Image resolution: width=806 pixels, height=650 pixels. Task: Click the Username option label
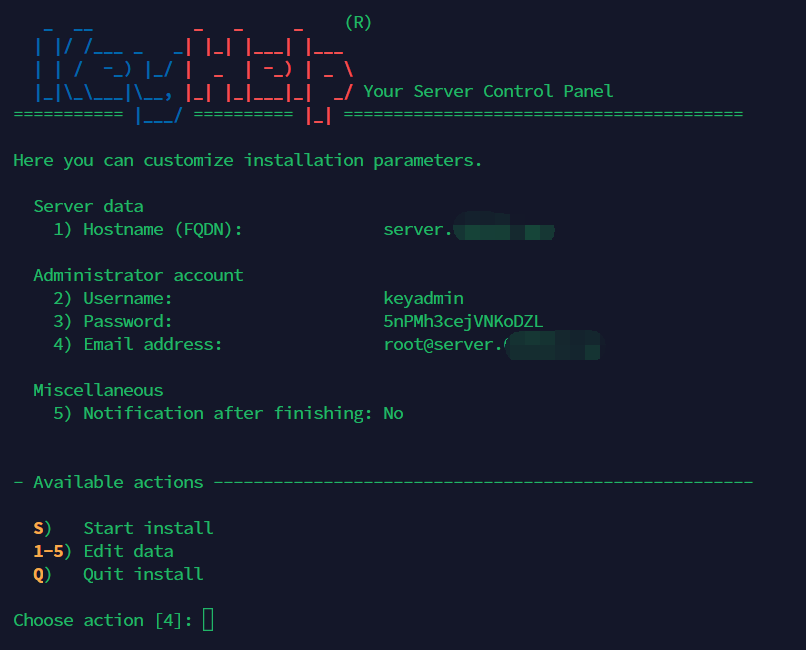[128, 298]
